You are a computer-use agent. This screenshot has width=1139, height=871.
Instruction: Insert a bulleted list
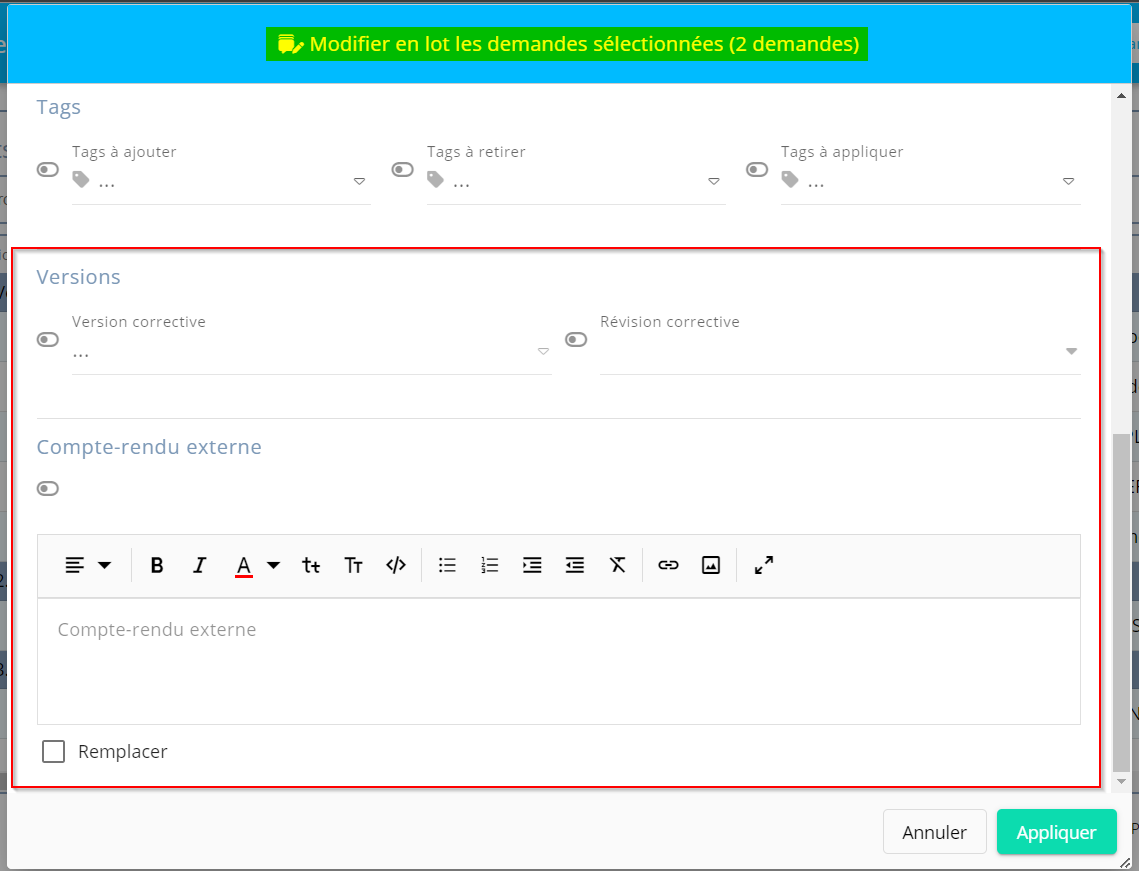coord(447,565)
